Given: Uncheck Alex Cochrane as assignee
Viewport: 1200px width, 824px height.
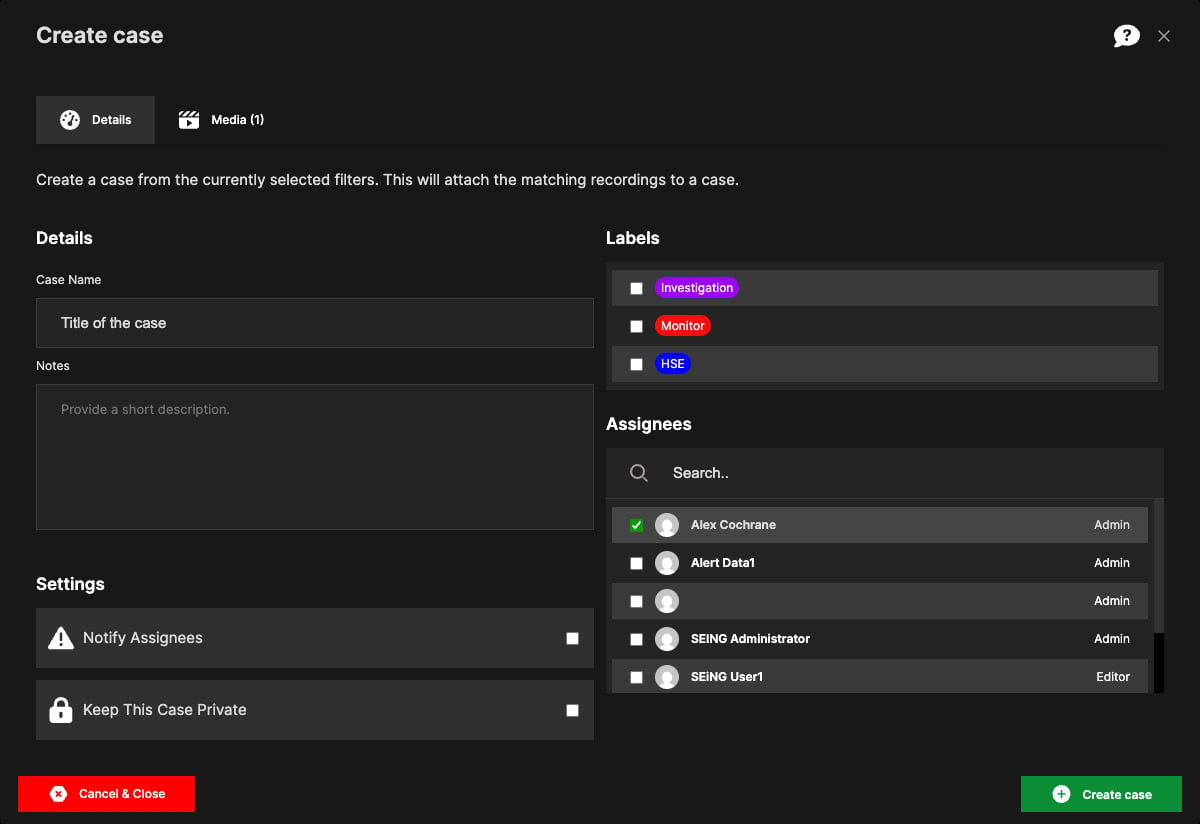Looking at the screenshot, I should coord(636,525).
